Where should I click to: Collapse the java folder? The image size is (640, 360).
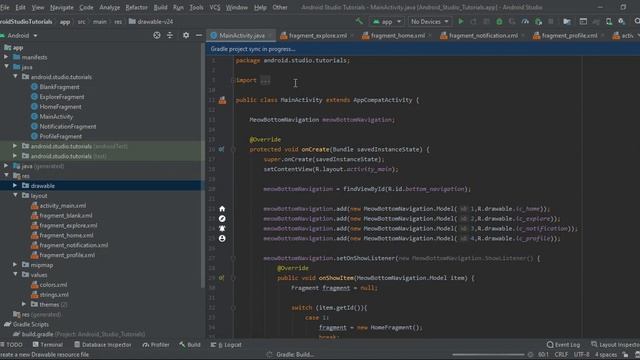click(x=6, y=67)
